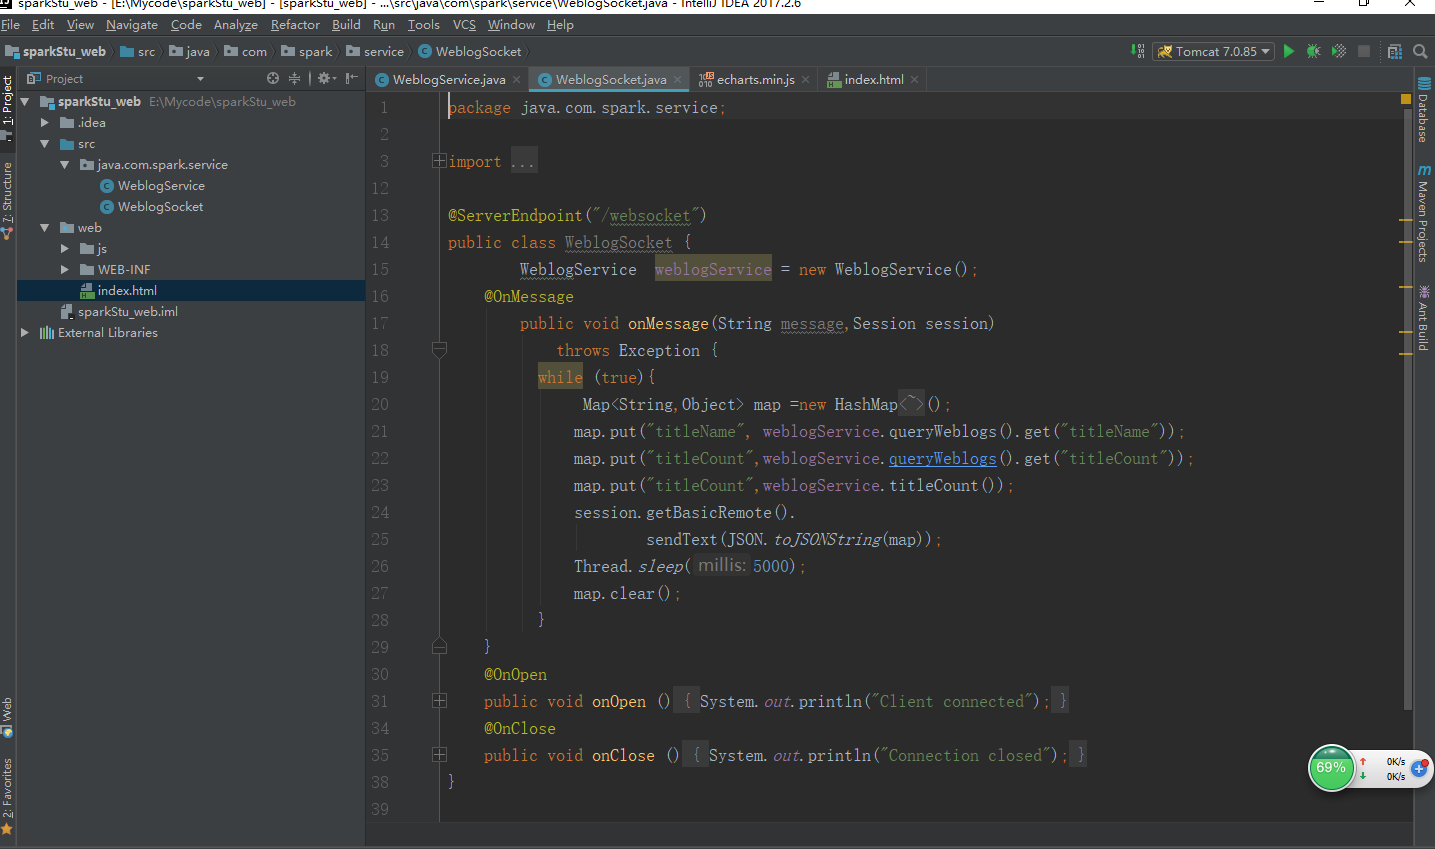Collapse the src folder
Viewport: 1435px width, 849px height.
click(x=45, y=144)
